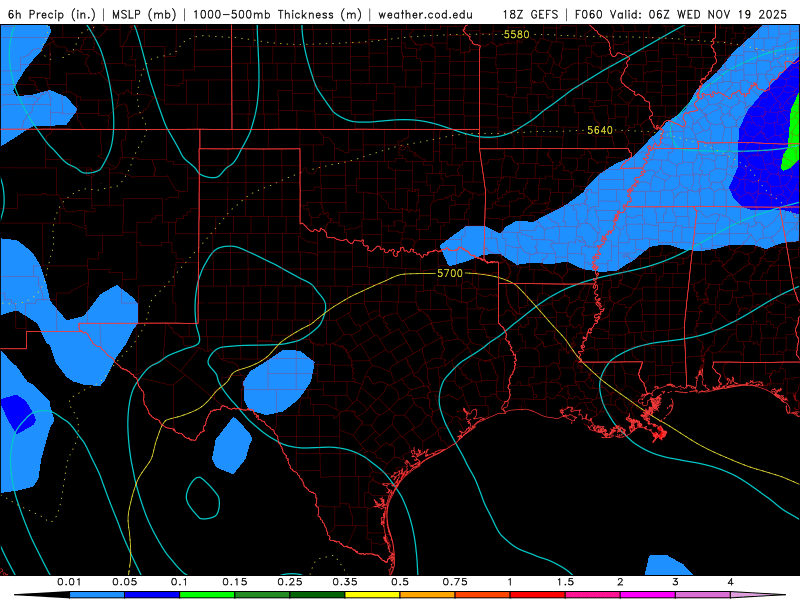Click the "MSLP (mb)" header label
Image resolution: width=800 pixels, height=600 pixels.
[144, 15]
